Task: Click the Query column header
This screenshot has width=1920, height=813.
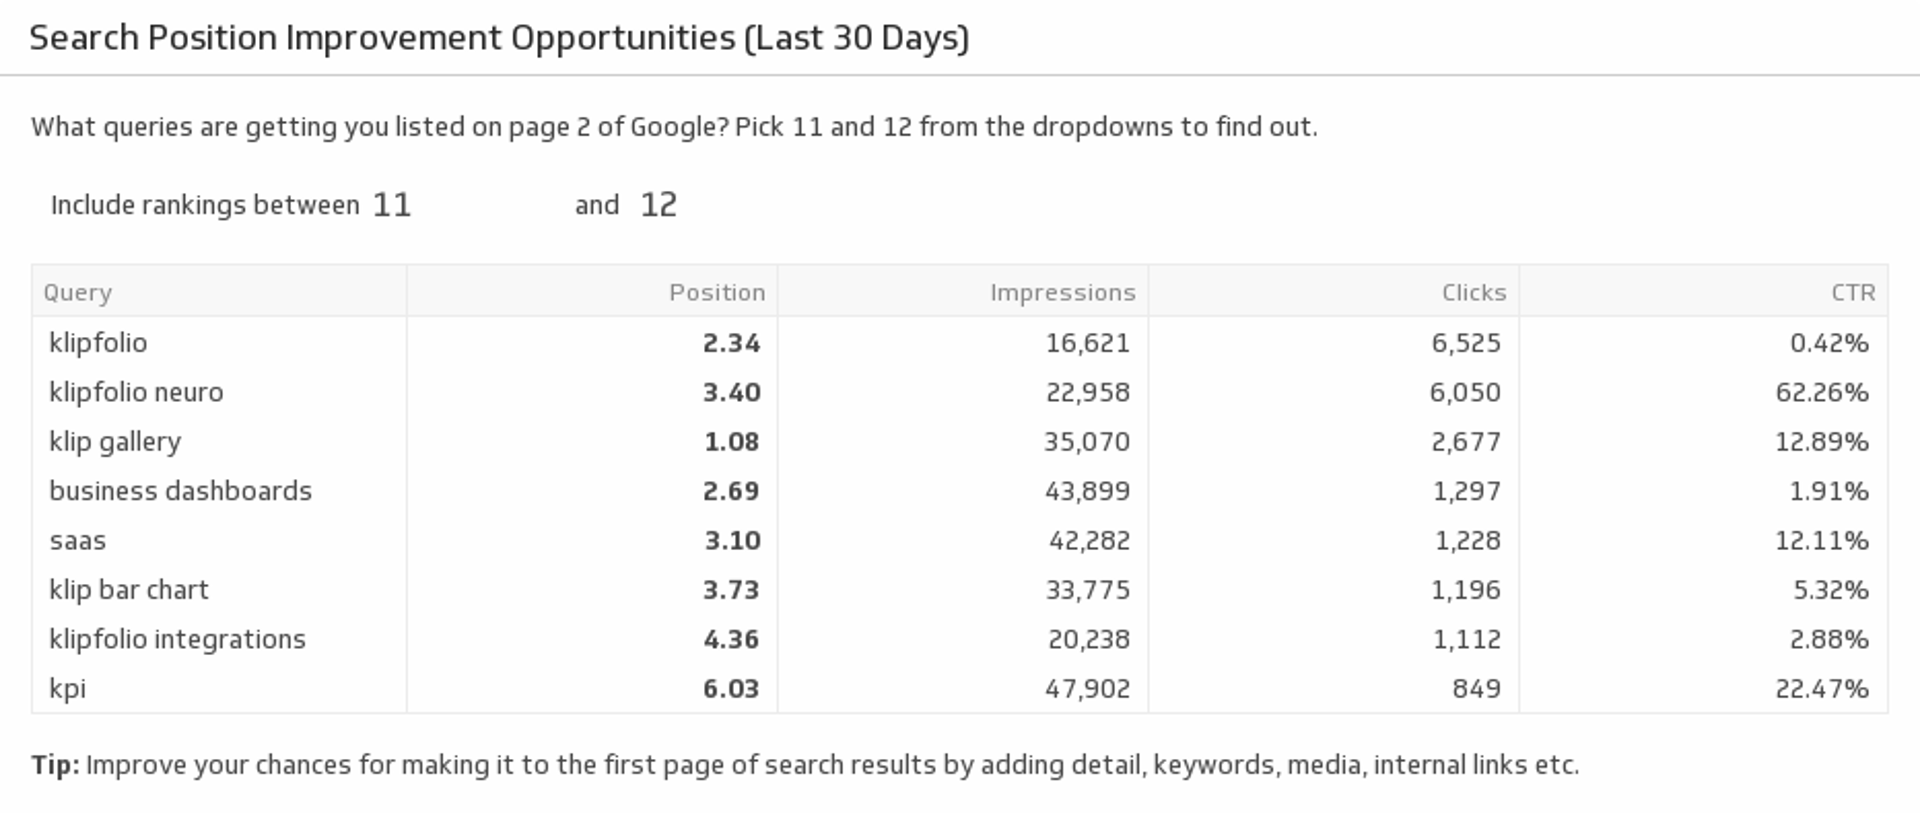Action: point(78,292)
